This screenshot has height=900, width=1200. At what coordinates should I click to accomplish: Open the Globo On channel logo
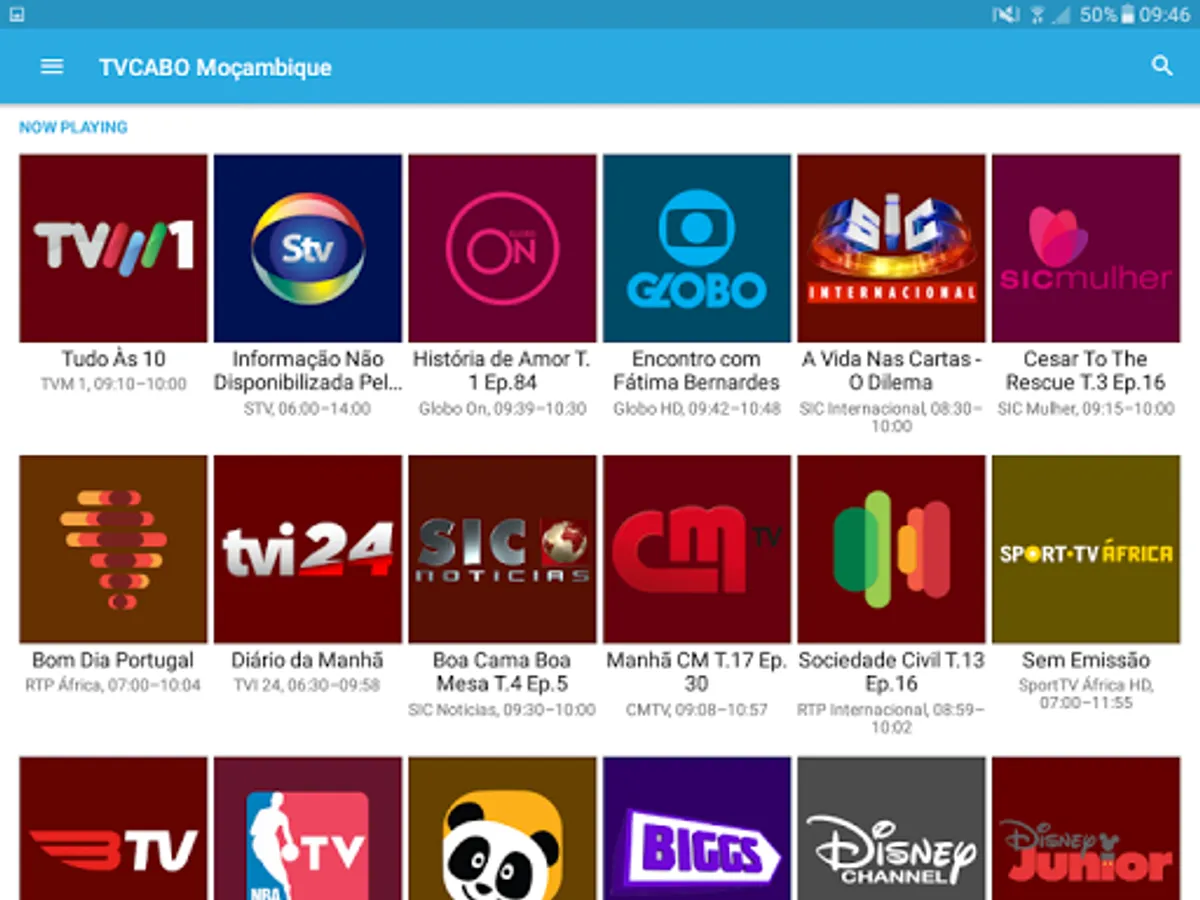click(x=502, y=248)
